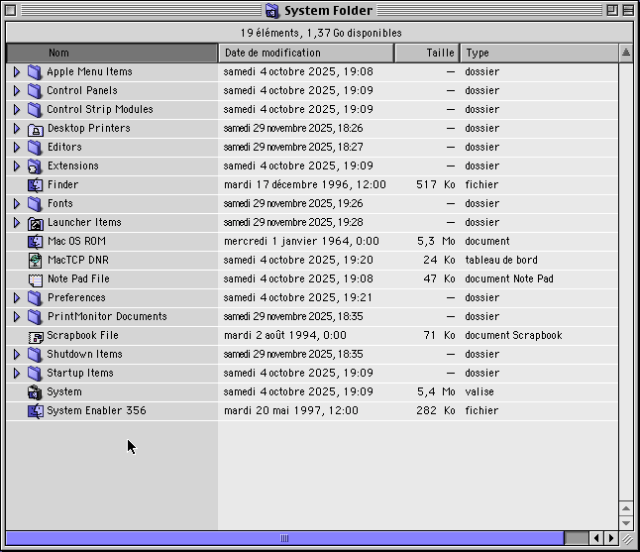Select the Scrapbook File icon
The image size is (640, 552).
[x=35, y=336]
